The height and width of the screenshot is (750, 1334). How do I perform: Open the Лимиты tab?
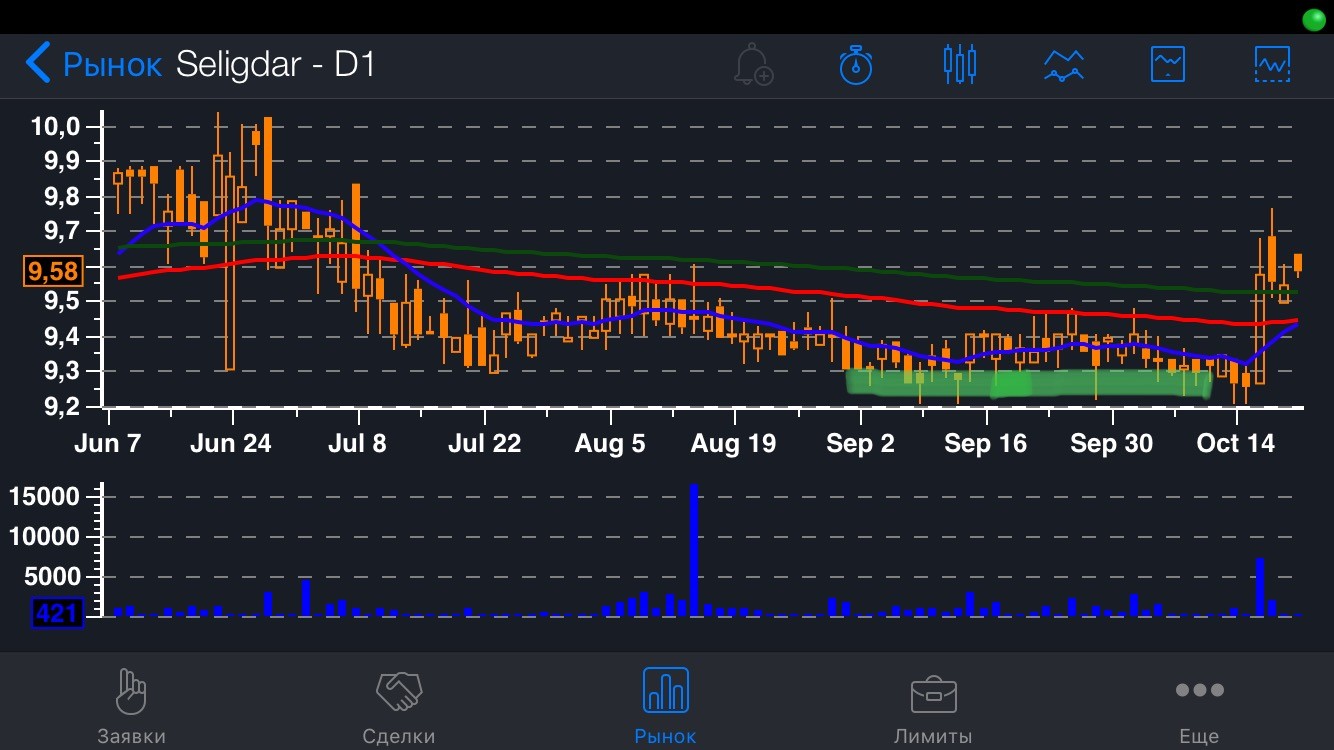(x=933, y=705)
